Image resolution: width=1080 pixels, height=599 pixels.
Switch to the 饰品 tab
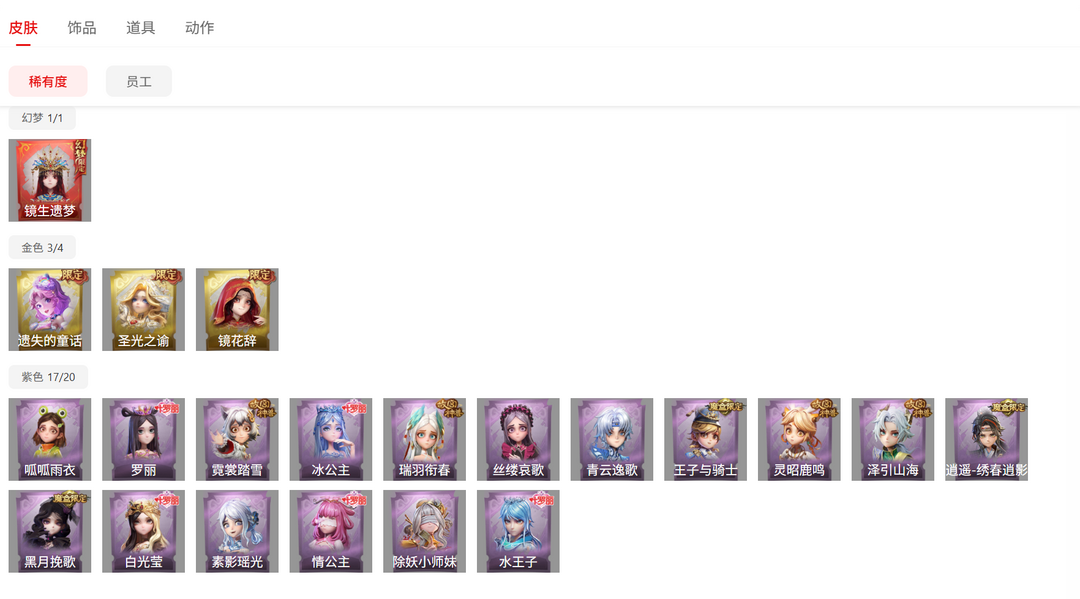(x=82, y=28)
